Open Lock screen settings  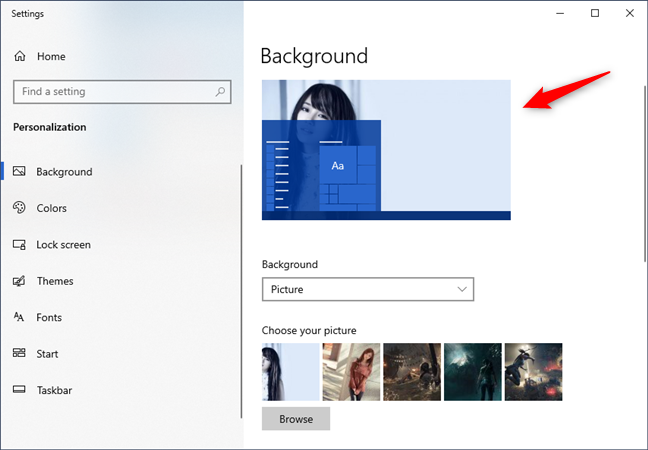[x=63, y=245]
